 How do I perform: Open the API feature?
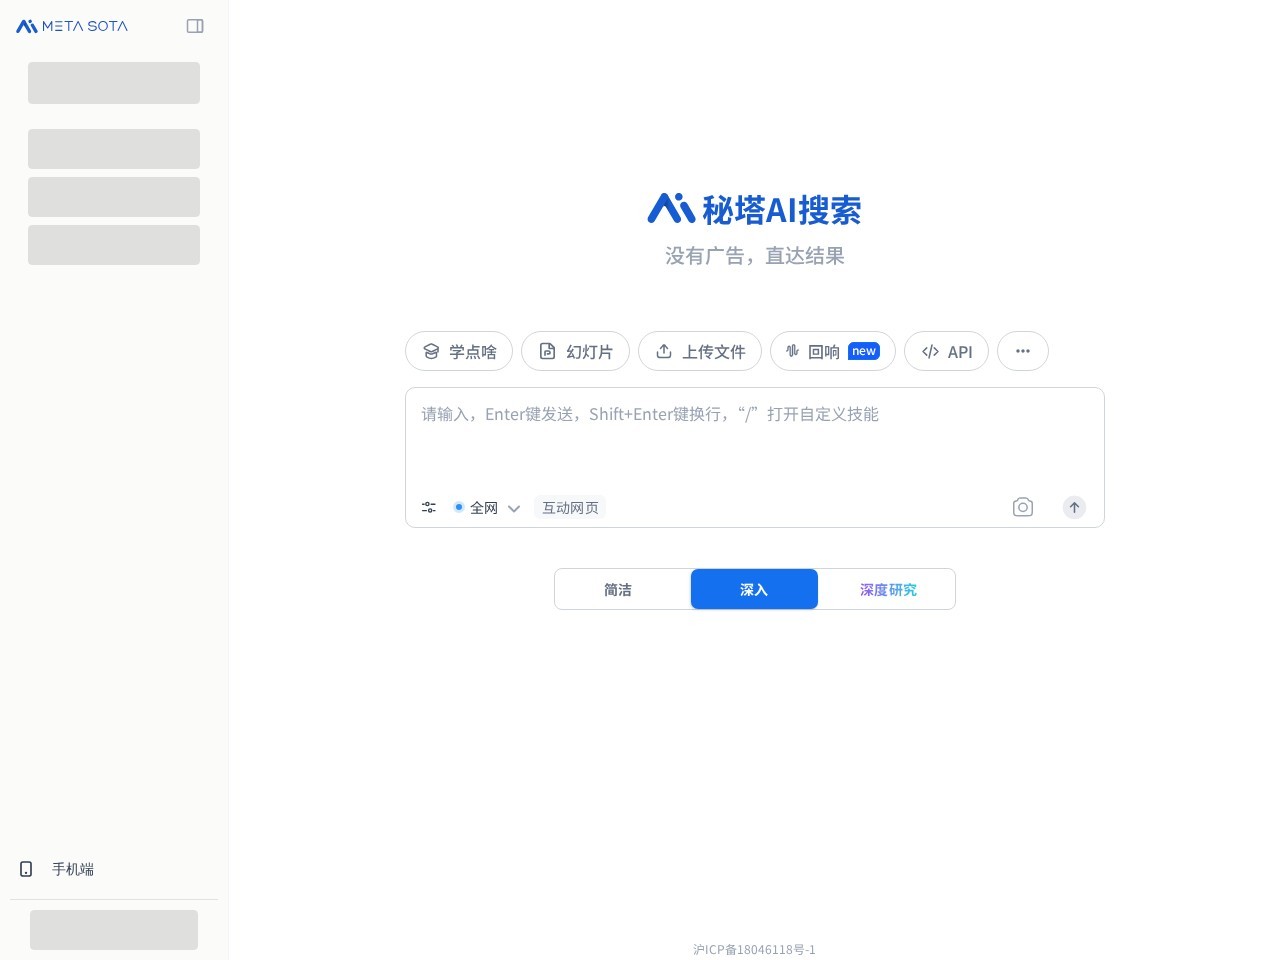point(946,351)
